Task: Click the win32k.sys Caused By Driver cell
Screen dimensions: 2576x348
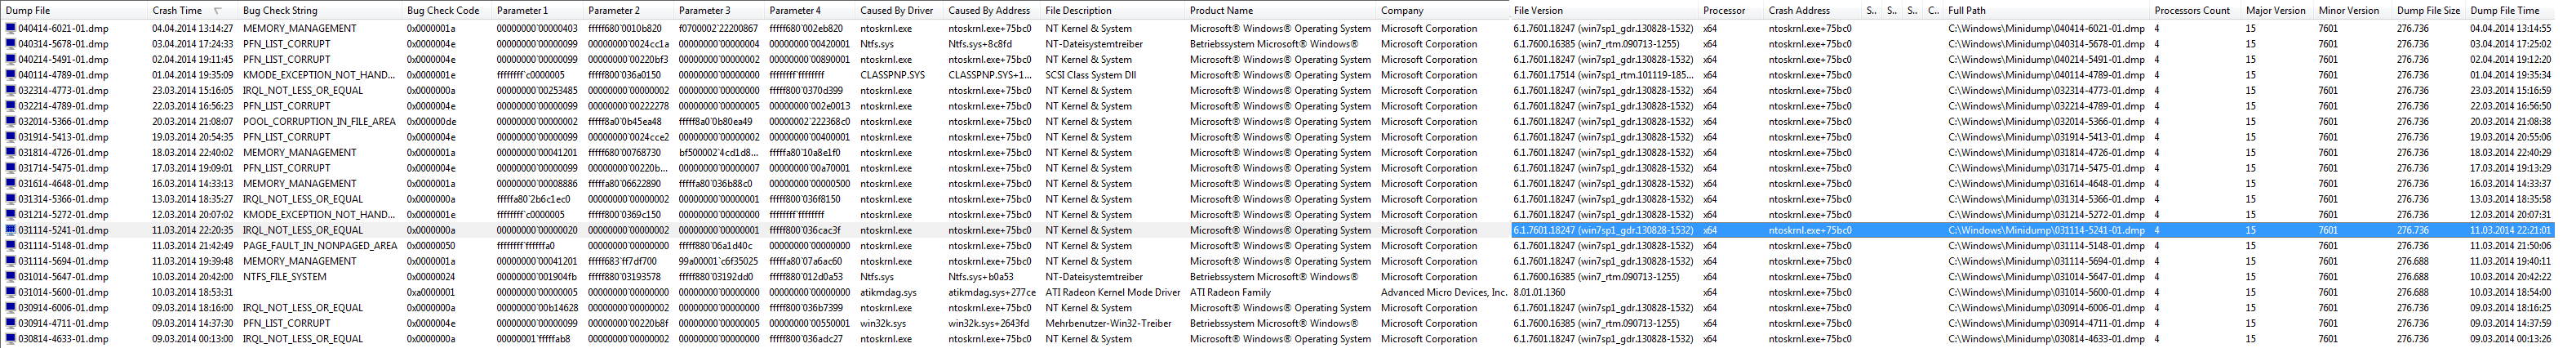Action: [883, 324]
